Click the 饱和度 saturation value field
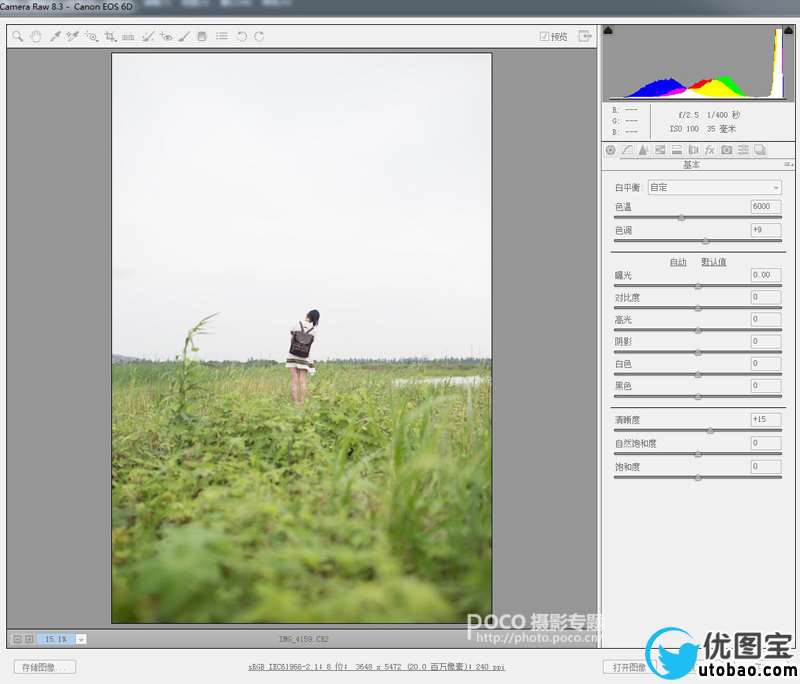The height and width of the screenshot is (684, 800). 765,467
